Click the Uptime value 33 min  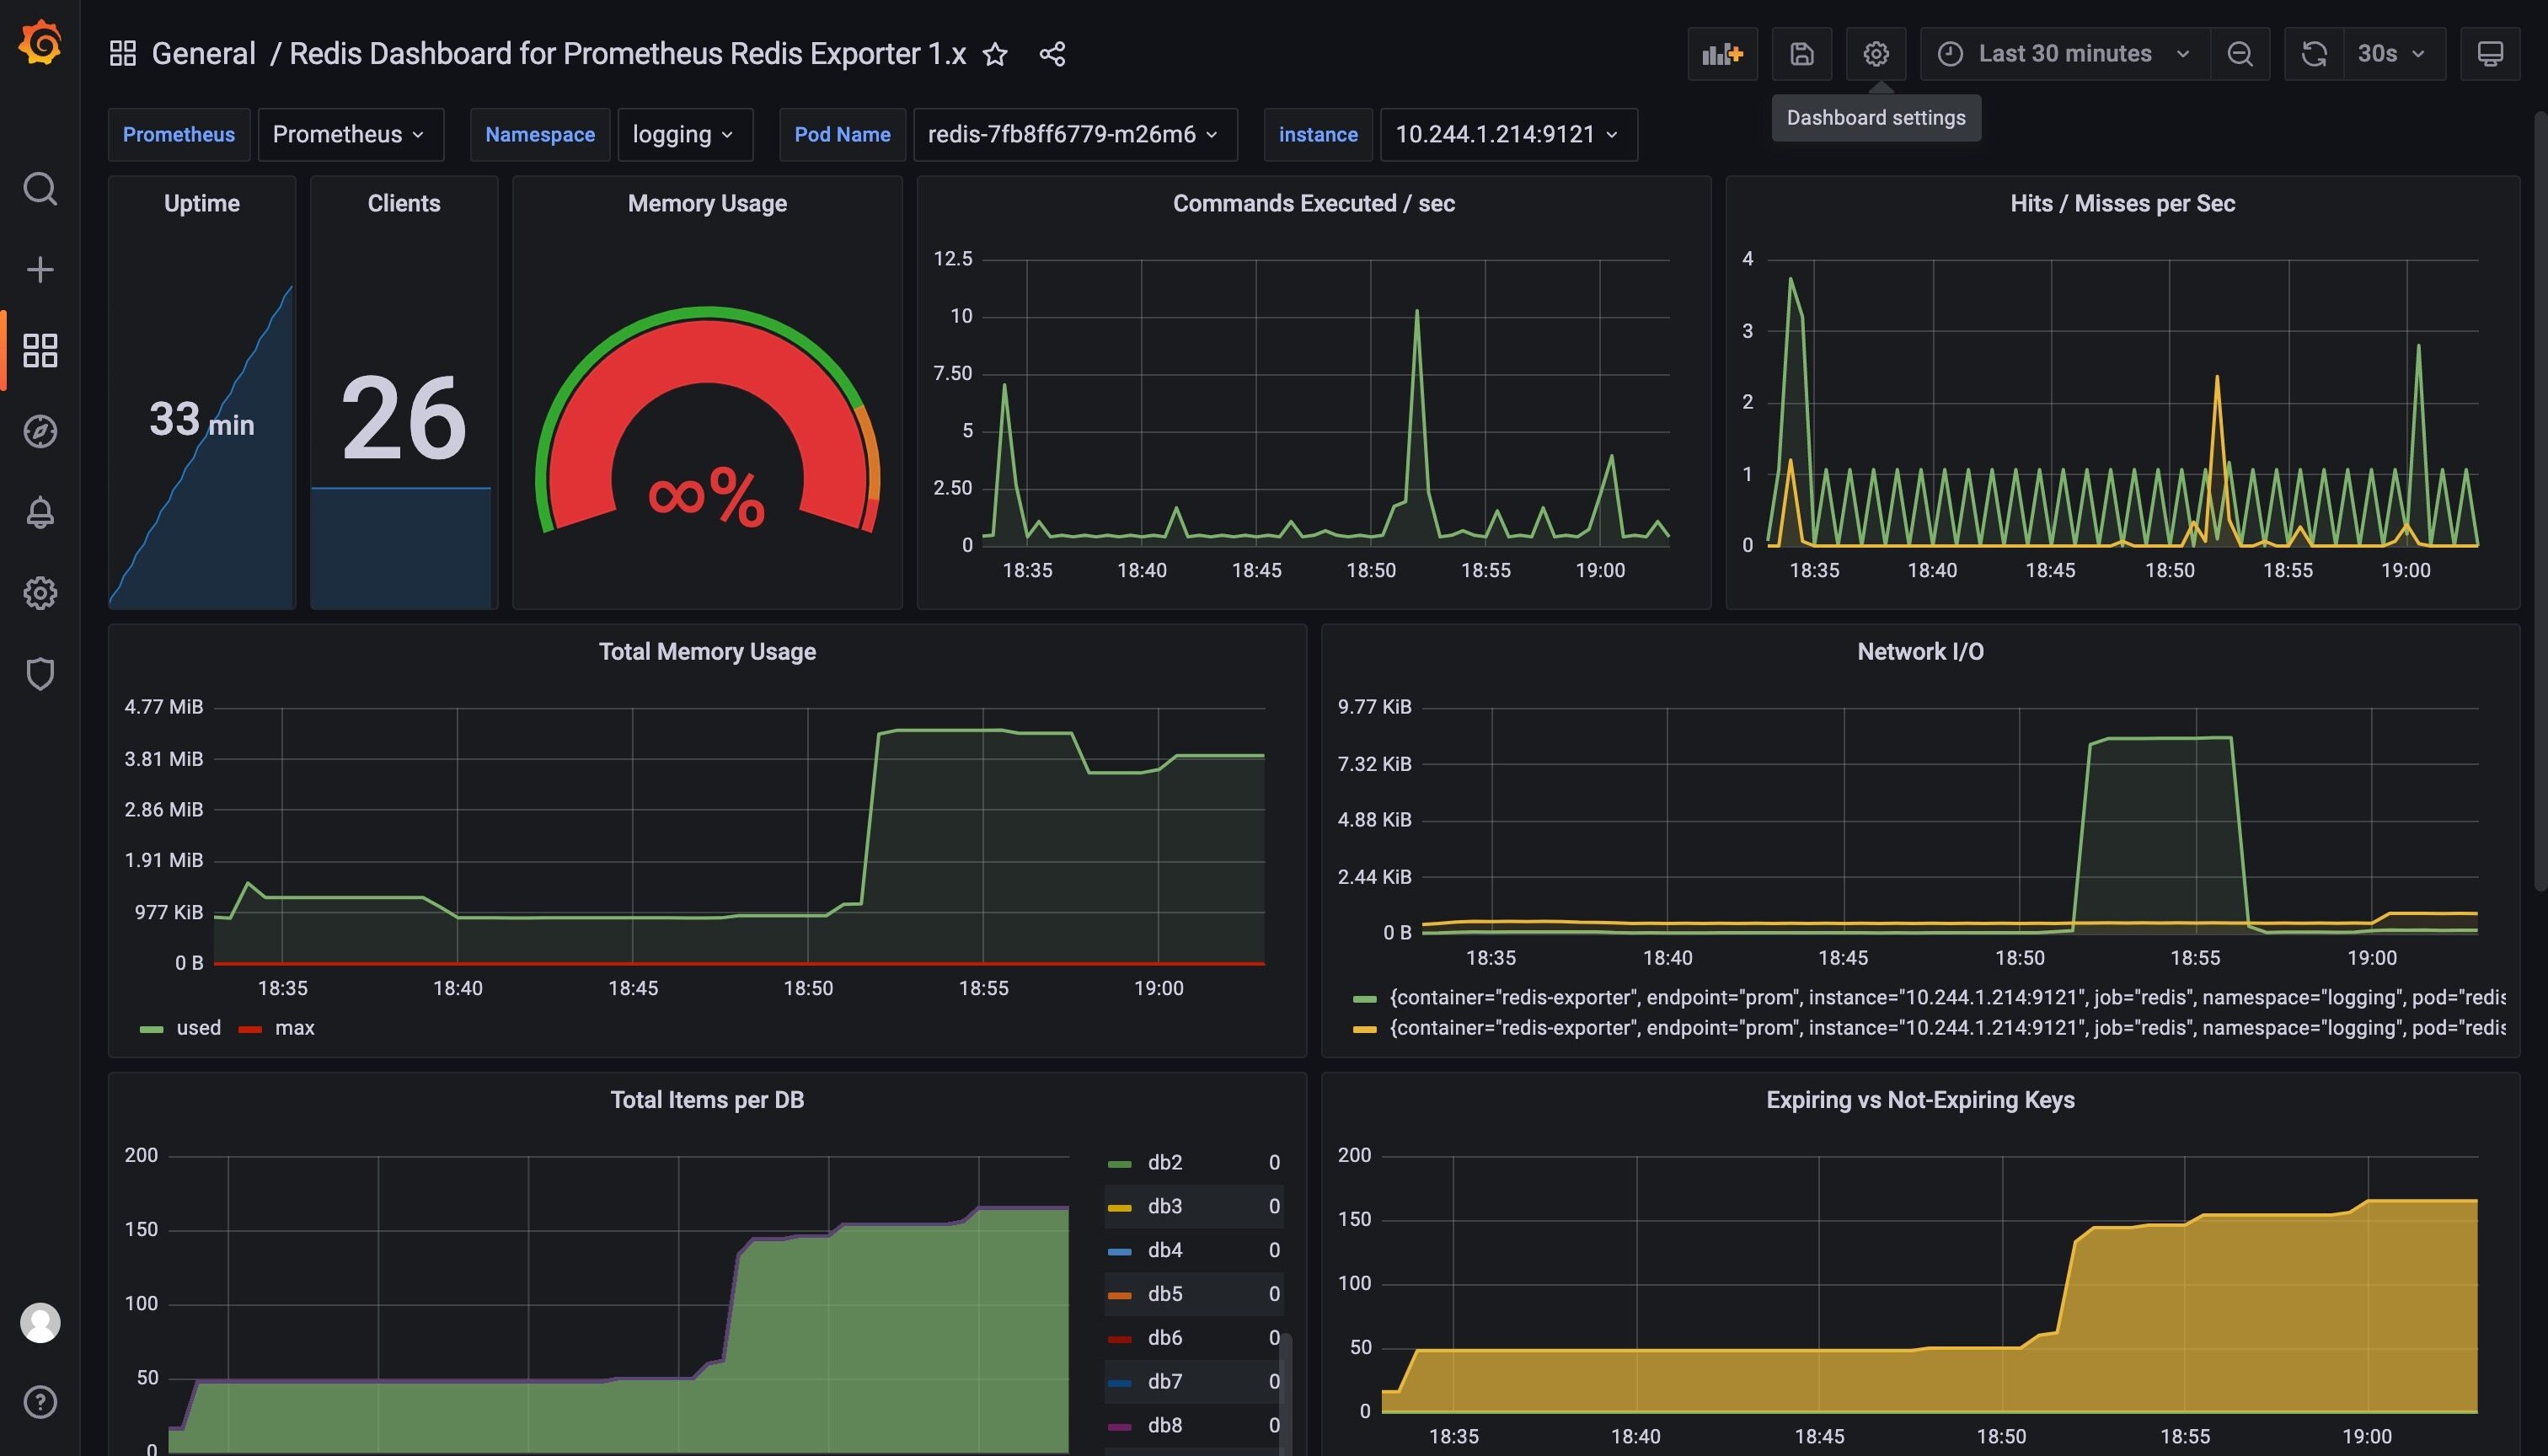pos(202,419)
